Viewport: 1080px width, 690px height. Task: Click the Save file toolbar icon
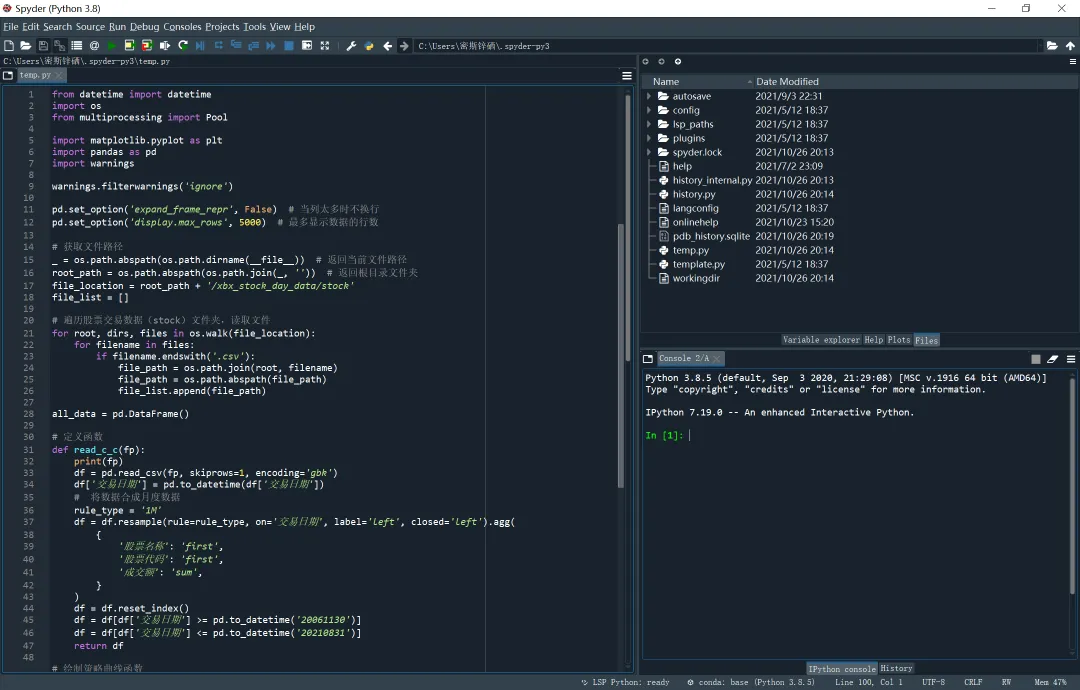click(x=43, y=46)
